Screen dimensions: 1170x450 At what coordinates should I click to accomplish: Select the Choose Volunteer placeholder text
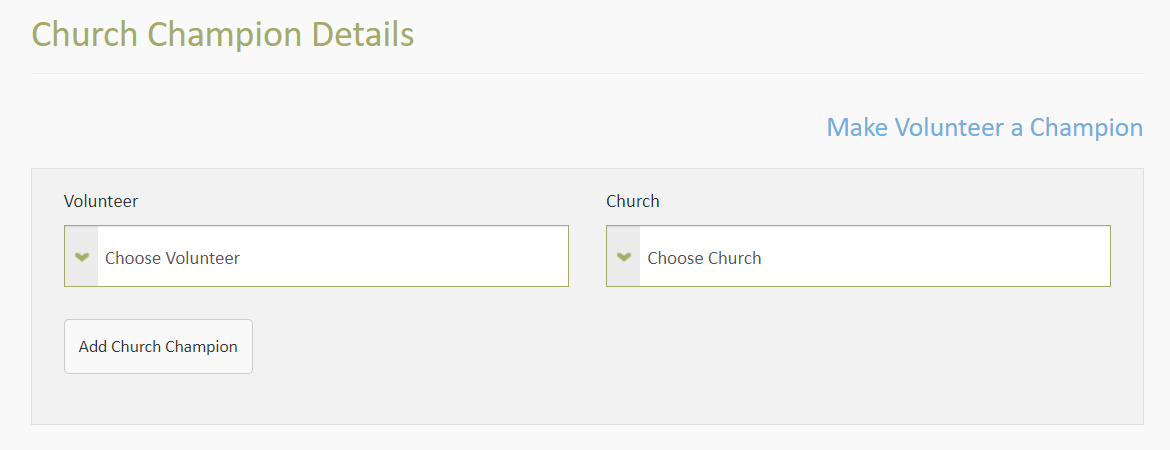(x=173, y=258)
